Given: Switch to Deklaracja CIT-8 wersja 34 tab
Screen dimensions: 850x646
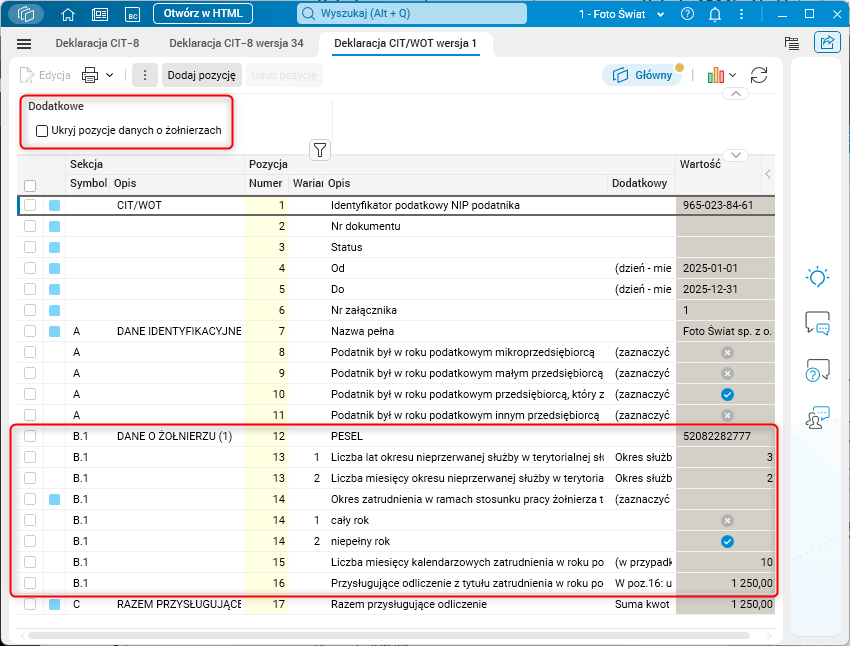Looking at the screenshot, I should point(236,43).
